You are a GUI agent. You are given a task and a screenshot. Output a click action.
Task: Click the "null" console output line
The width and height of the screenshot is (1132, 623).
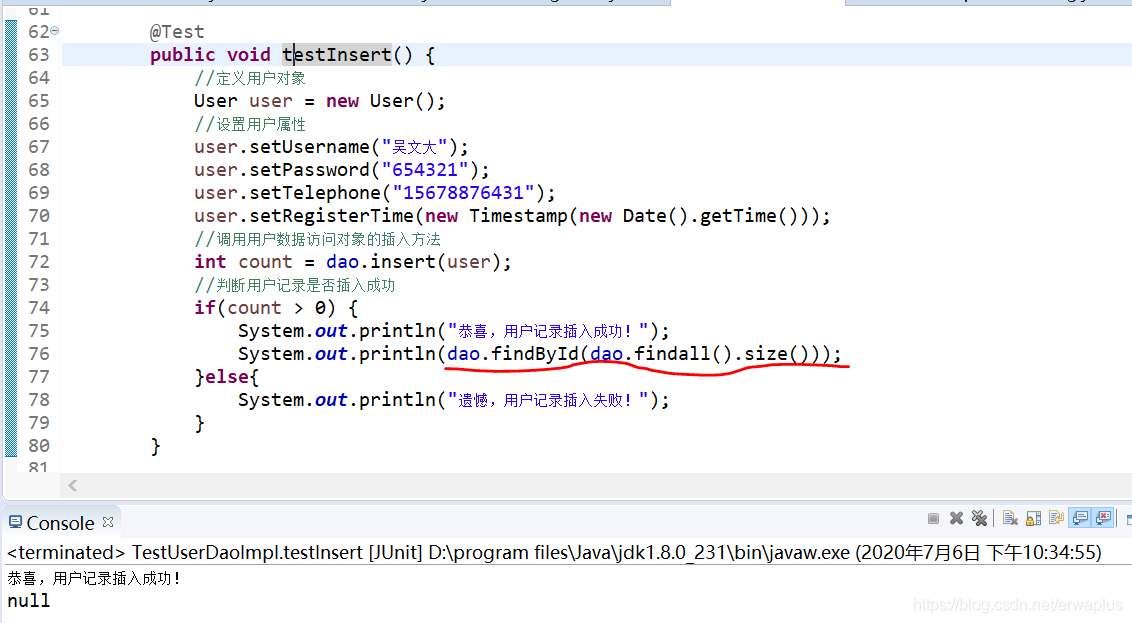[29, 601]
